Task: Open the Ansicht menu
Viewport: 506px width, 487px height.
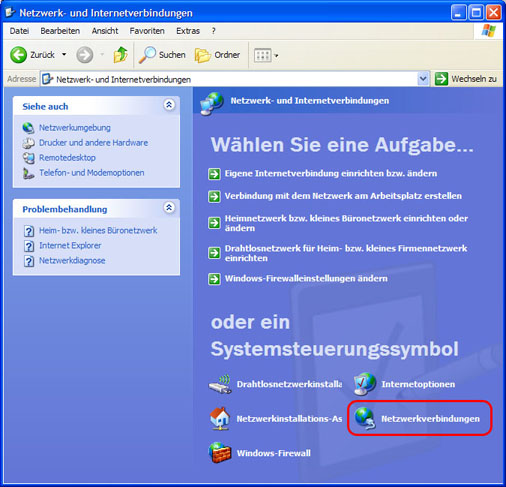Action: (x=105, y=31)
